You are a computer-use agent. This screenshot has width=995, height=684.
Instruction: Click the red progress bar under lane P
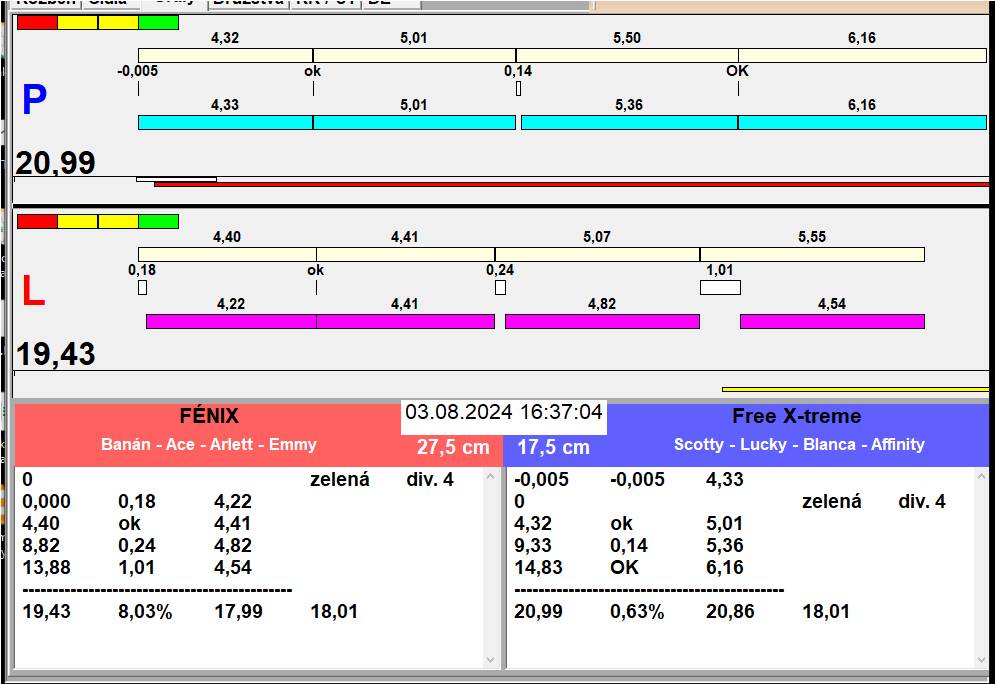570,184
